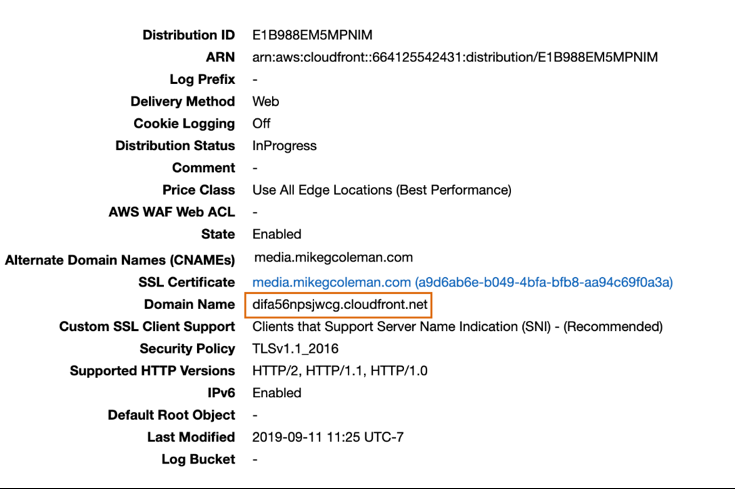Select the ARN value text
The image size is (735, 489).
[x=455, y=57]
